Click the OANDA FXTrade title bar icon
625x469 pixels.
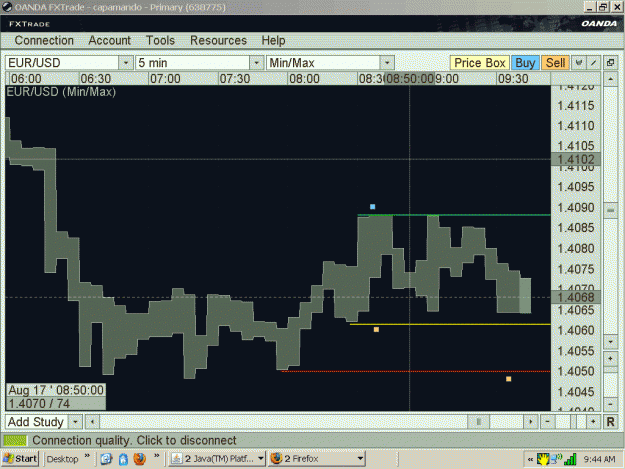[7, 7]
